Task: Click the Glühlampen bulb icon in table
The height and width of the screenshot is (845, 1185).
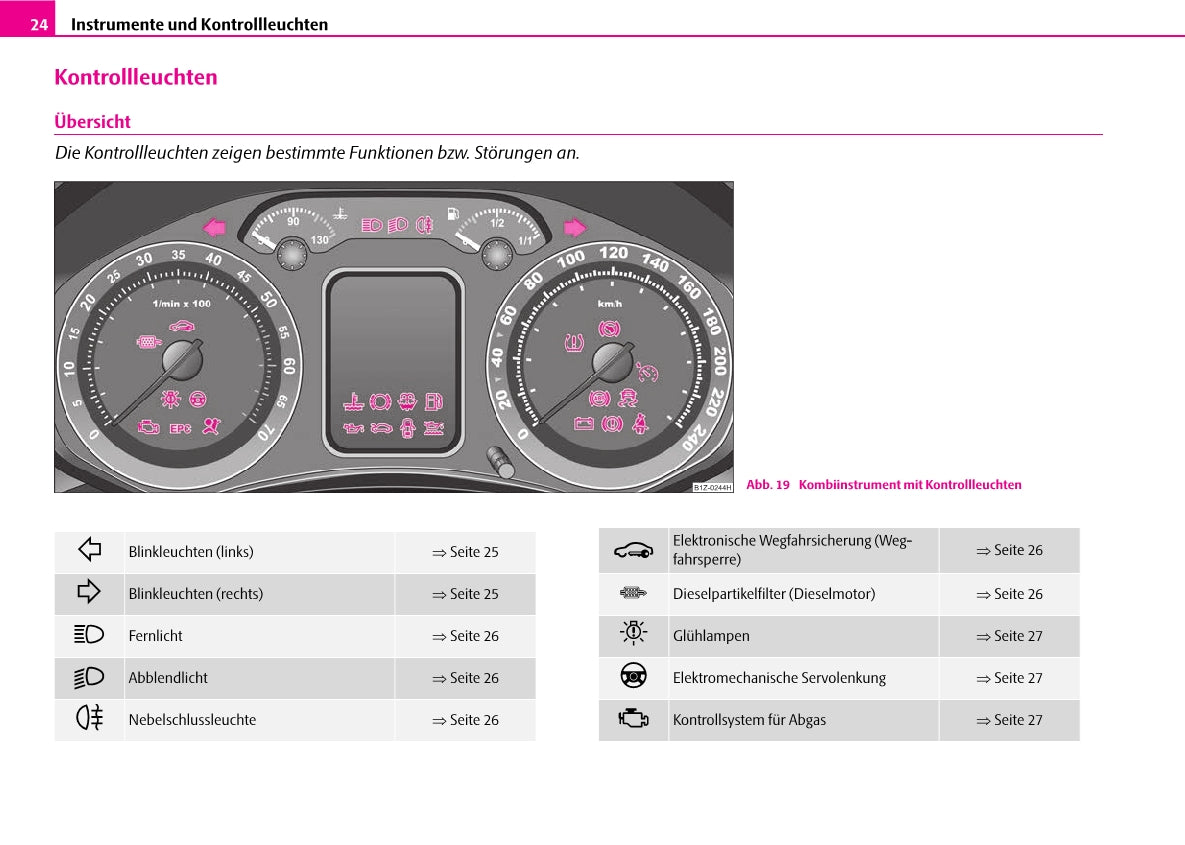Action: pyautogui.click(x=633, y=634)
